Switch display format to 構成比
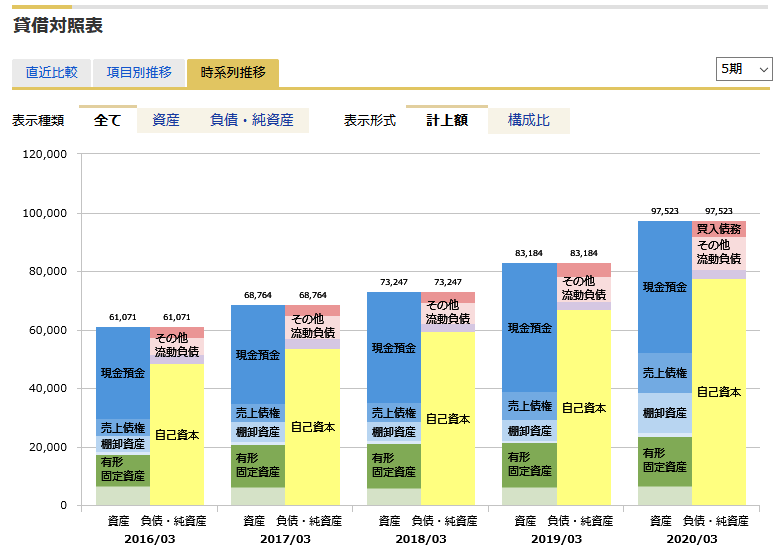This screenshot has height=551, width=778. click(x=529, y=120)
